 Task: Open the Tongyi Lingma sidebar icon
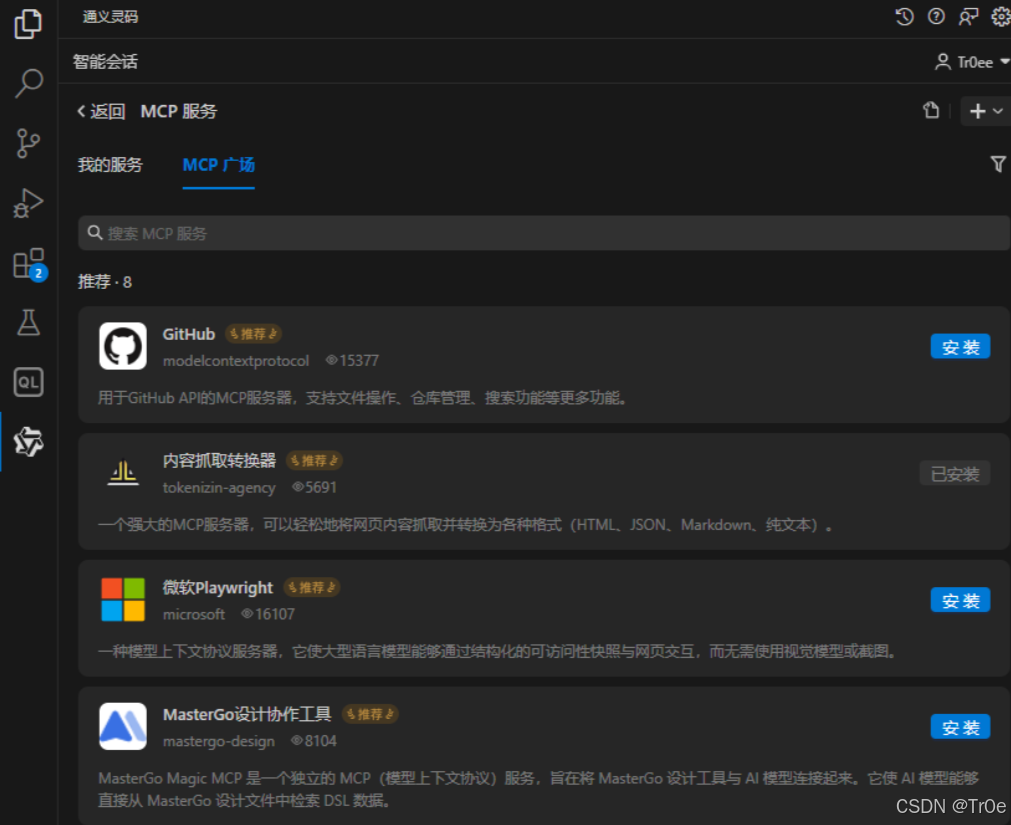click(x=28, y=442)
